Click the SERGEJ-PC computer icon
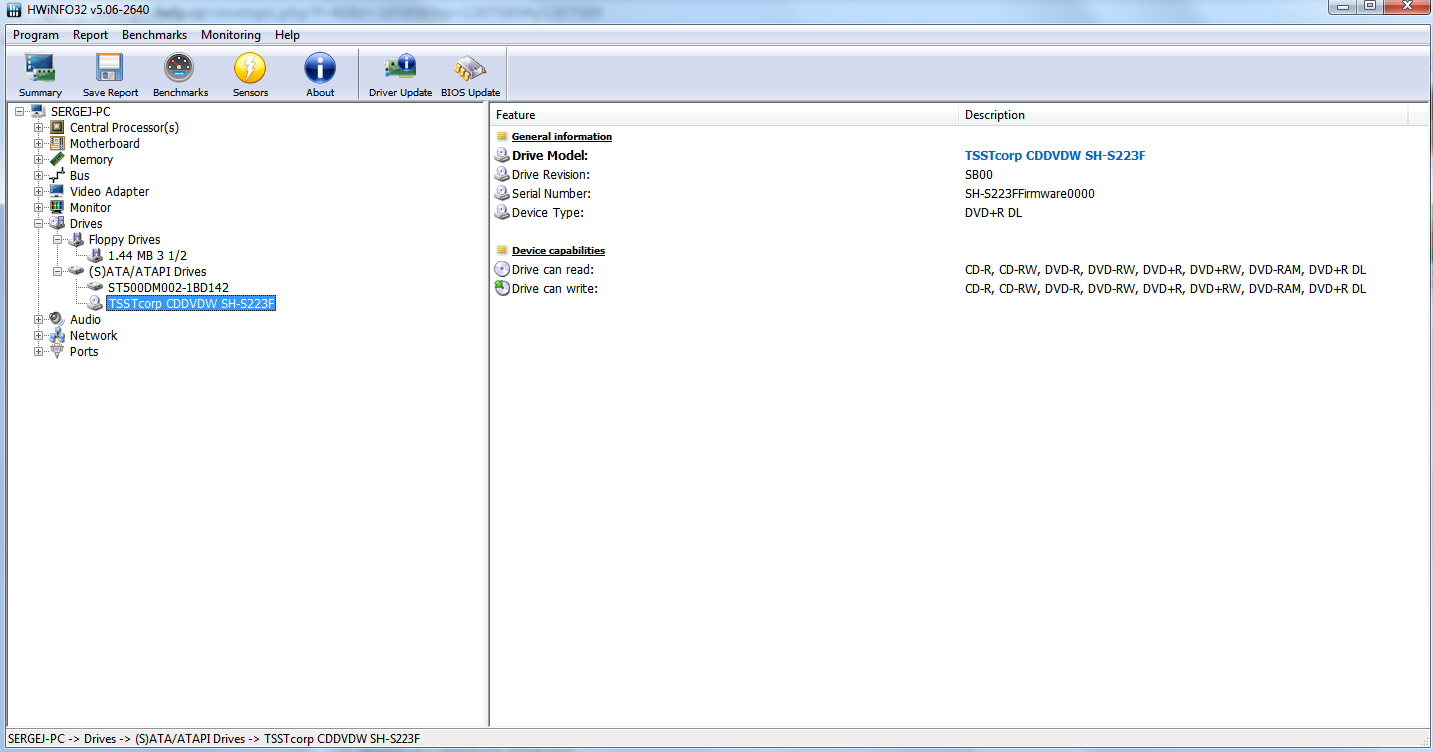 38,112
